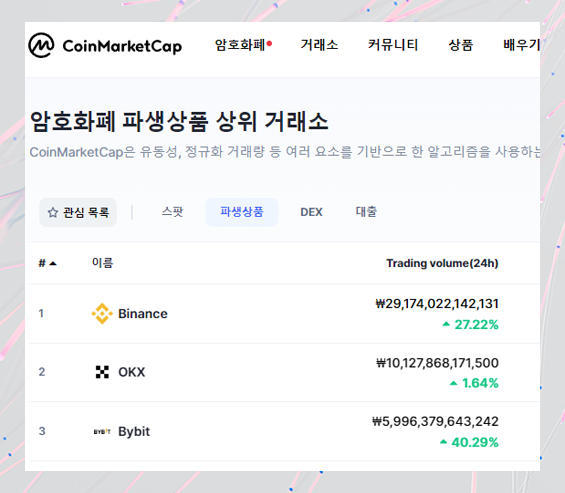Switch to the 대출 tab
565x493 pixels.
366,212
